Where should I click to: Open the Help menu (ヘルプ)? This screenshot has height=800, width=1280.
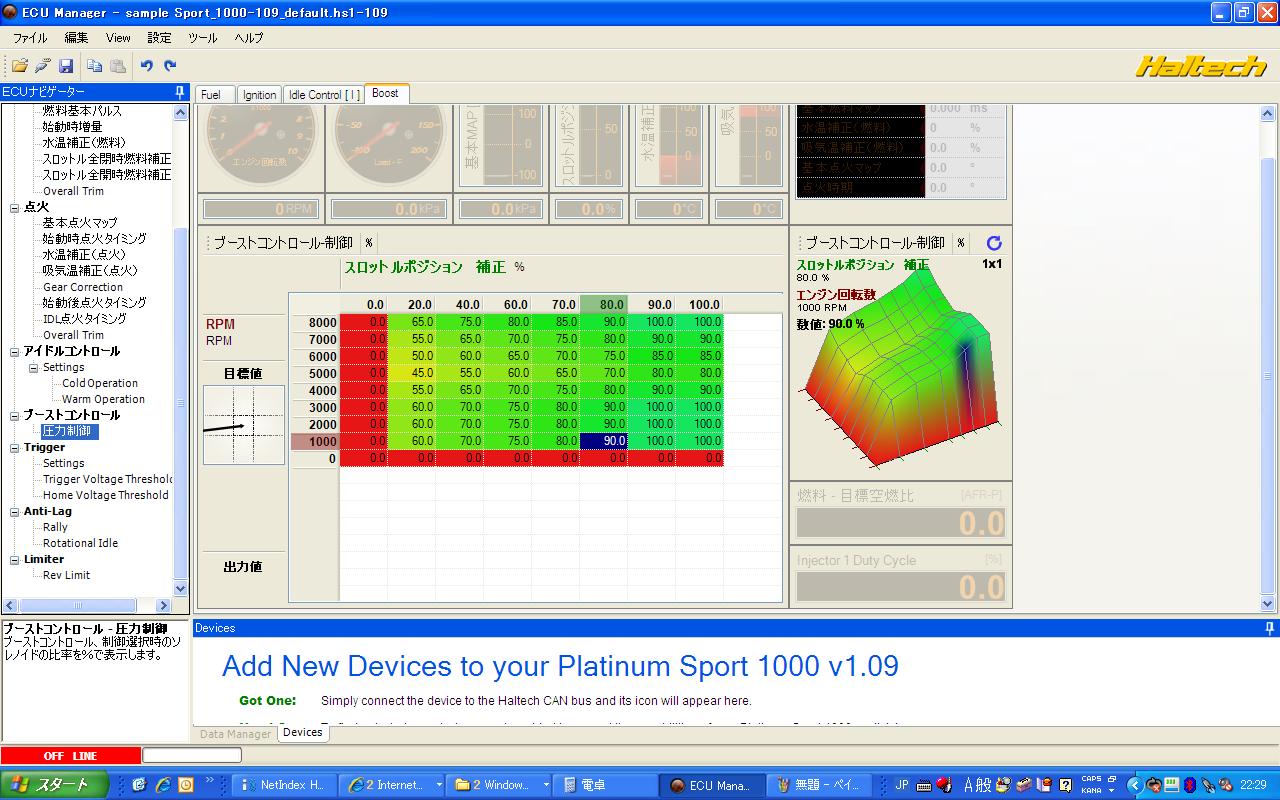[249, 38]
